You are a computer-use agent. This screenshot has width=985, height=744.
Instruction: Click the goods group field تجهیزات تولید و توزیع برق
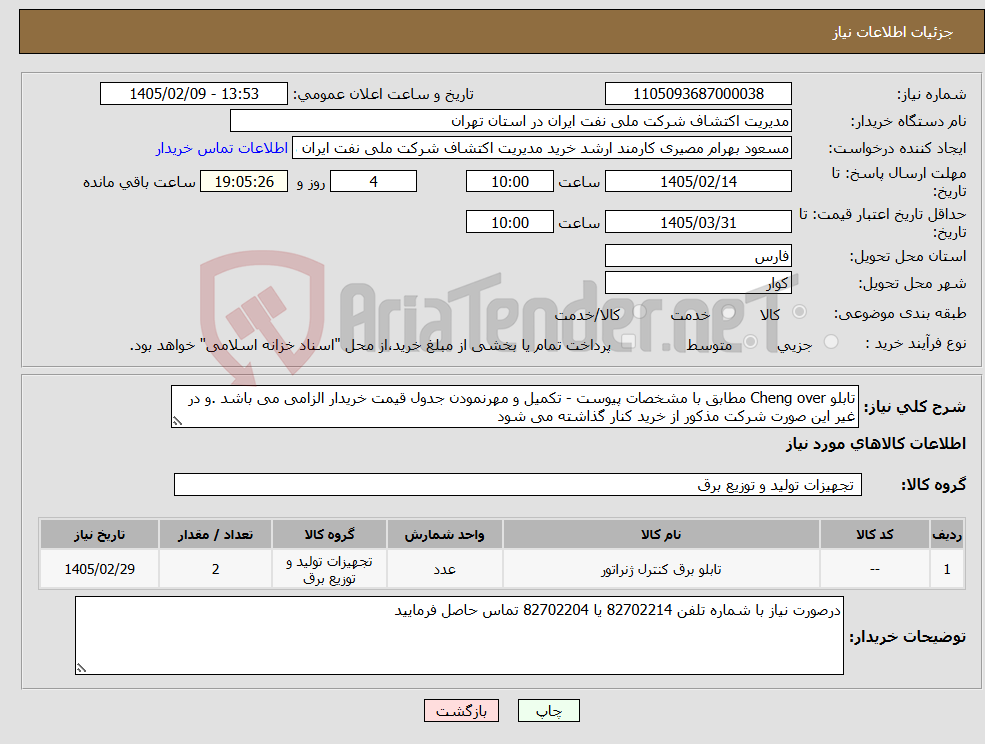pos(518,484)
